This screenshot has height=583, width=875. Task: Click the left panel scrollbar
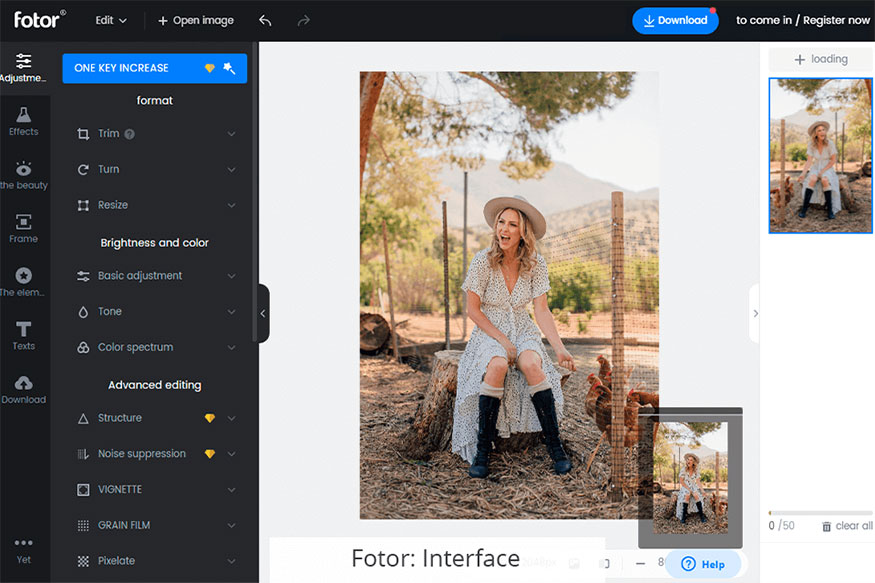coord(254,192)
